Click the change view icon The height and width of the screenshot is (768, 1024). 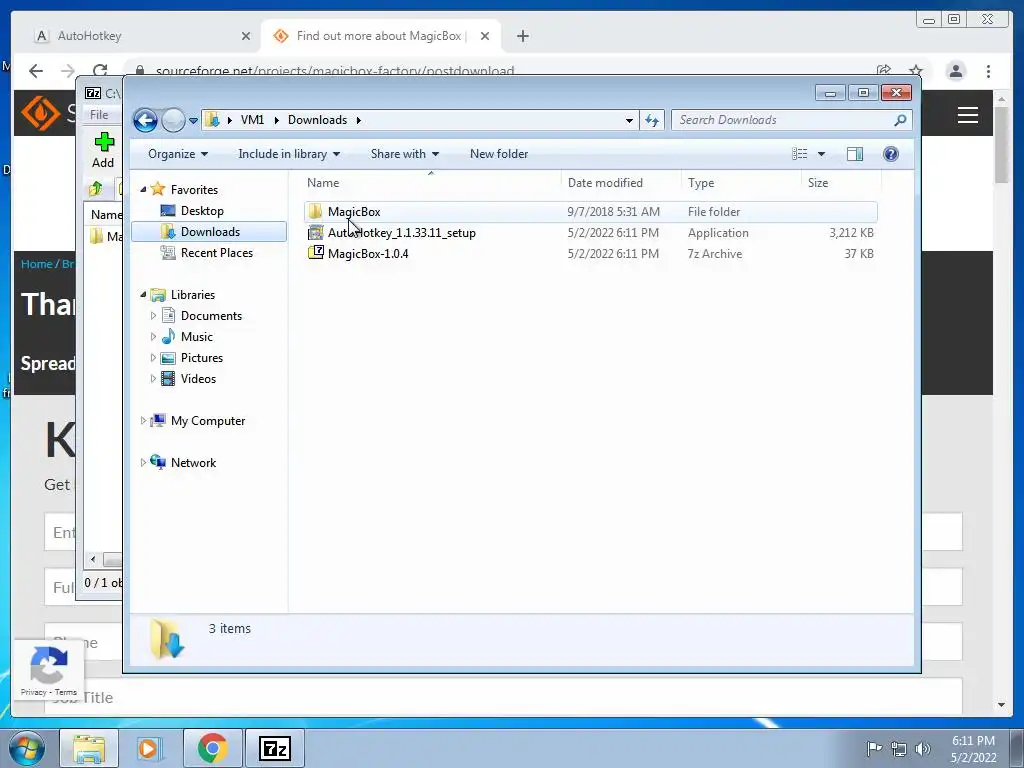pyautogui.click(x=800, y=154)
